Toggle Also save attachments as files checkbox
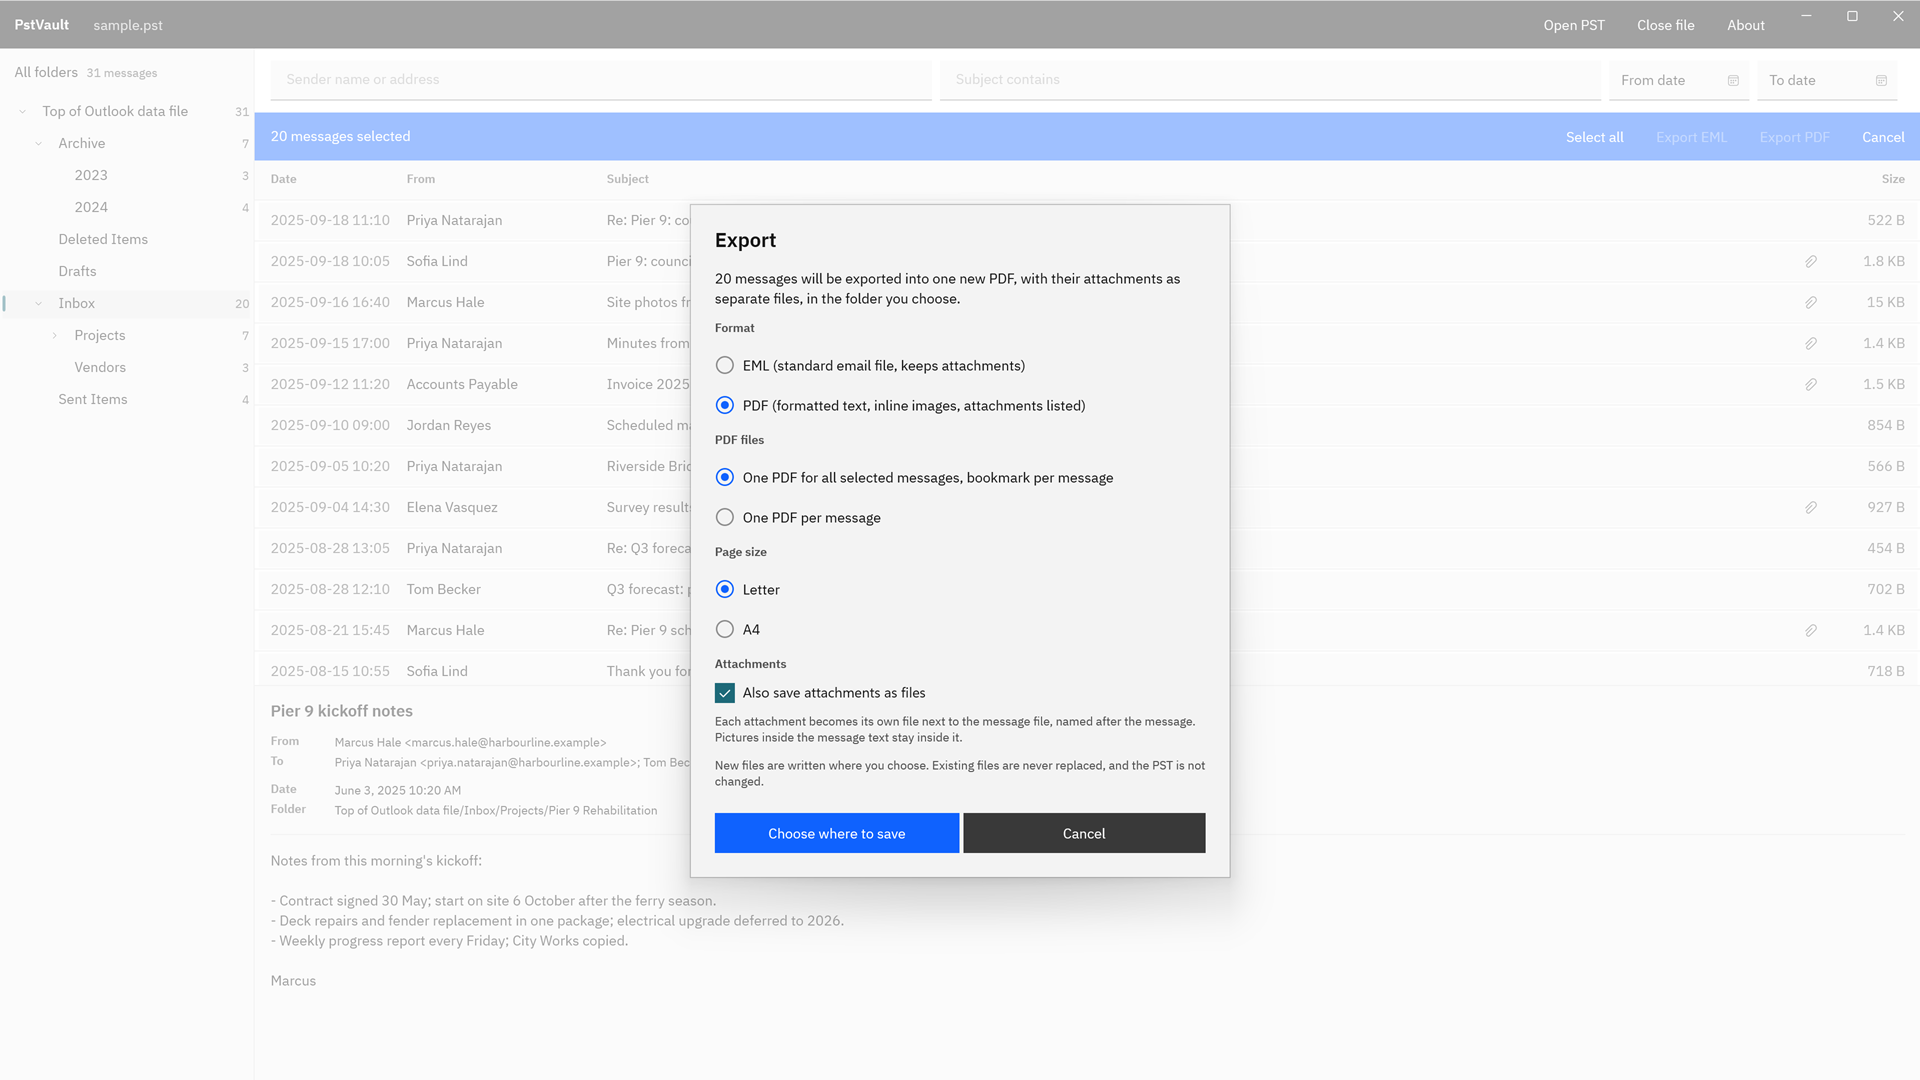Viewport: 1920px width, 1080px height. [725, 693]
